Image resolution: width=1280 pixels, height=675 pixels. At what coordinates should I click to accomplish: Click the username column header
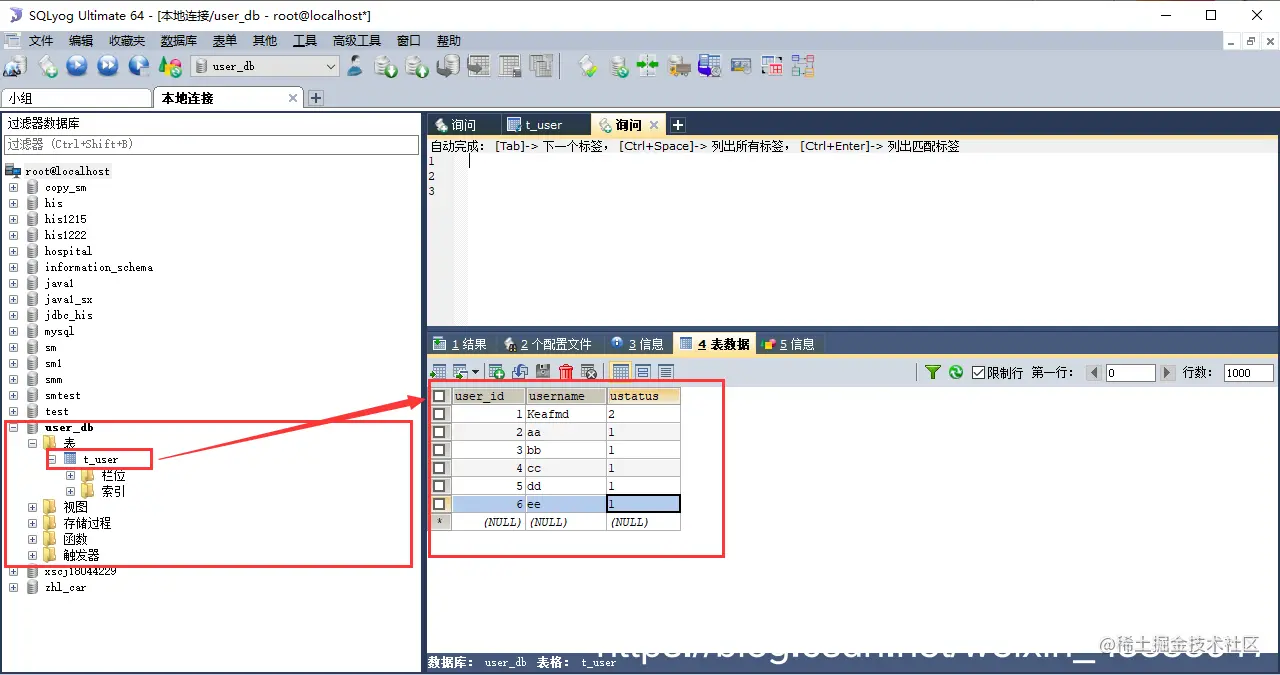click(566, 396)
